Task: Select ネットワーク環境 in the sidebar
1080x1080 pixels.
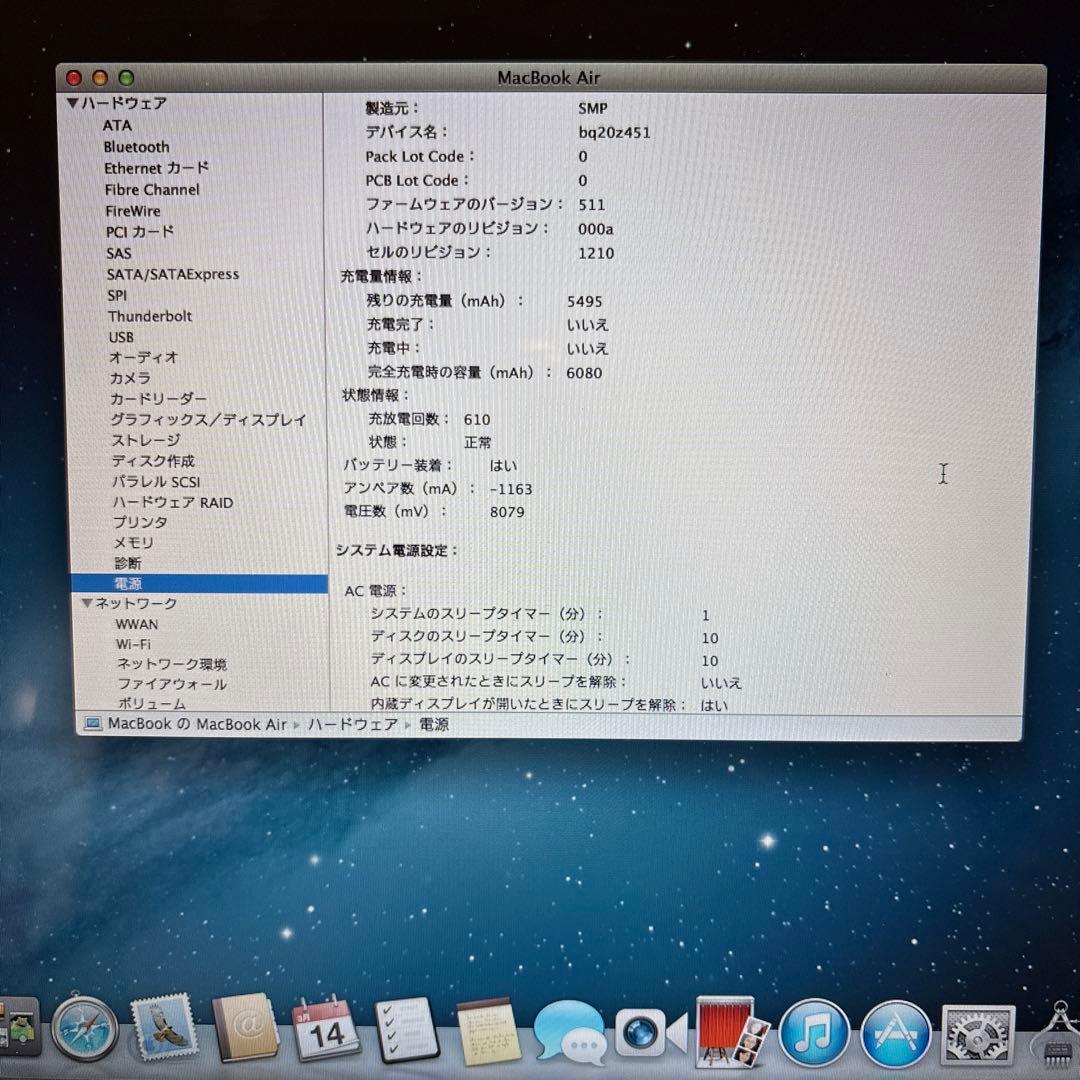Action: (x=172, y=664)
